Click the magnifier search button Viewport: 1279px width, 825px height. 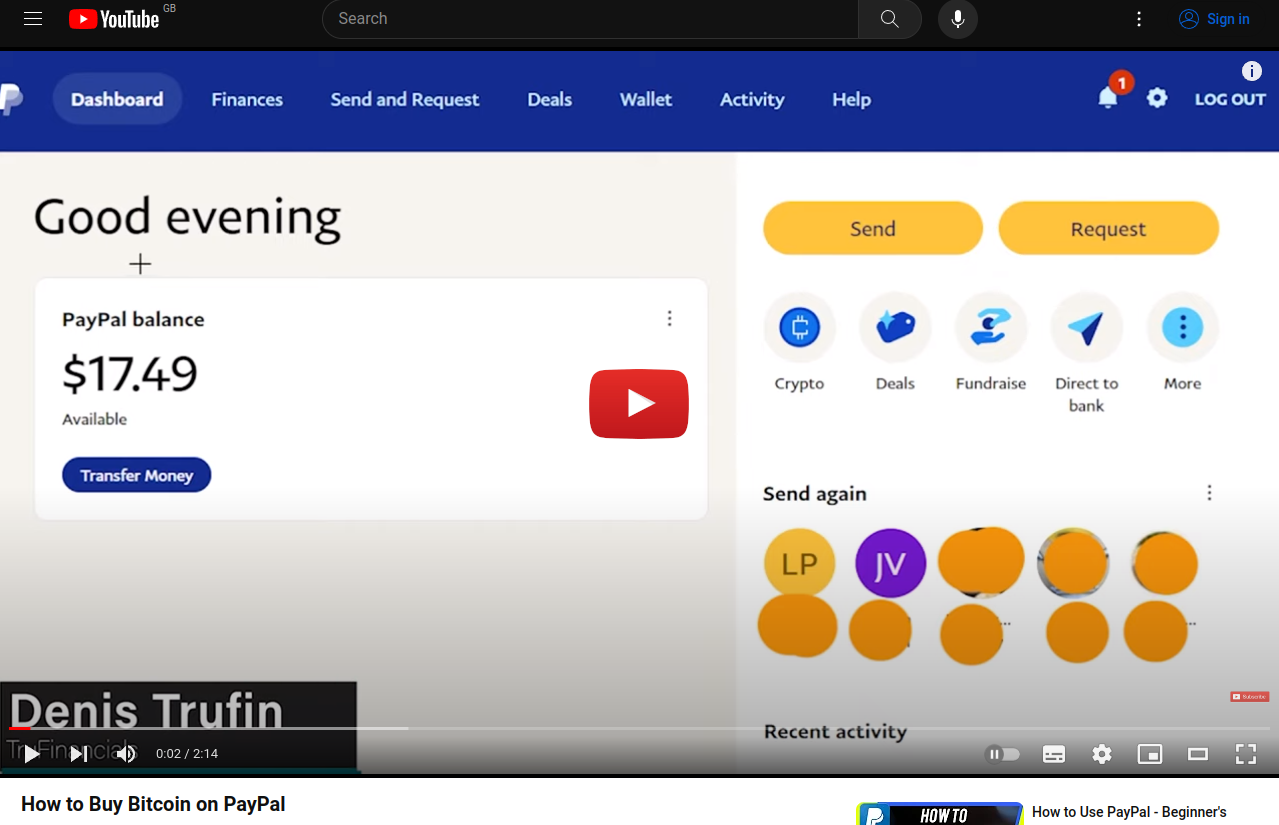[889, 19]
